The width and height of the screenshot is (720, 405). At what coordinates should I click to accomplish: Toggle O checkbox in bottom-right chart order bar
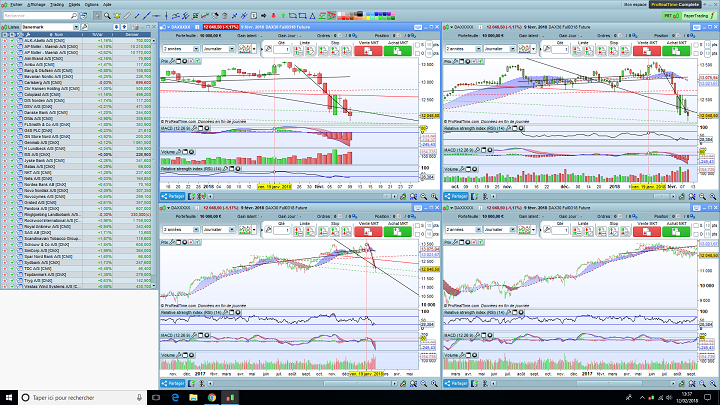coord(696,234)
